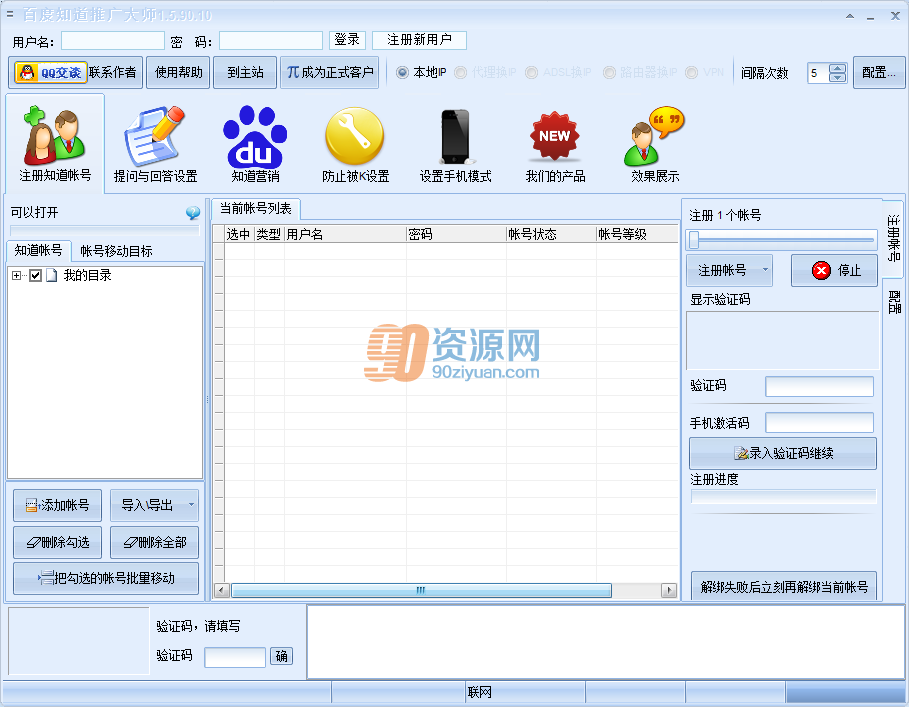Click the 注册进度 progress bar
The image size is (909, 707).
pos(783,497)
